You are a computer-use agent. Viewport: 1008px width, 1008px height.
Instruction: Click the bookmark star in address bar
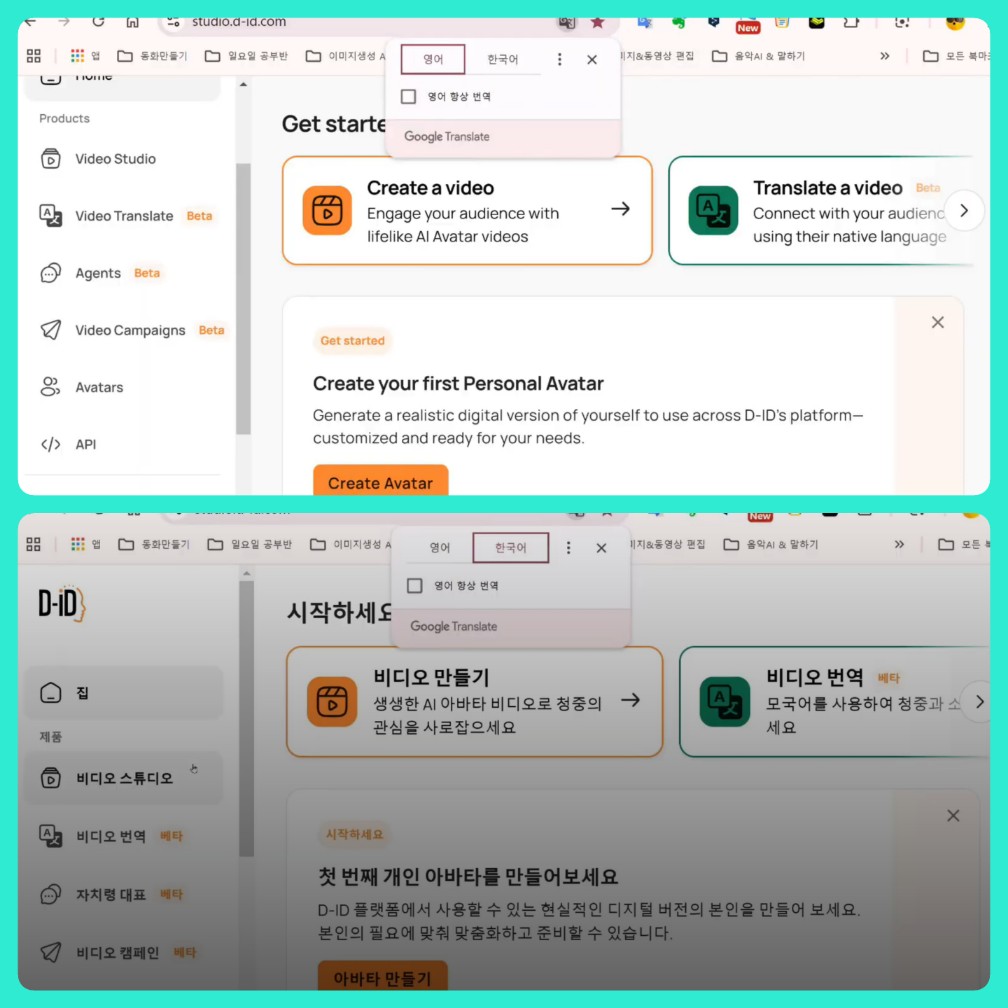point(597,22)
